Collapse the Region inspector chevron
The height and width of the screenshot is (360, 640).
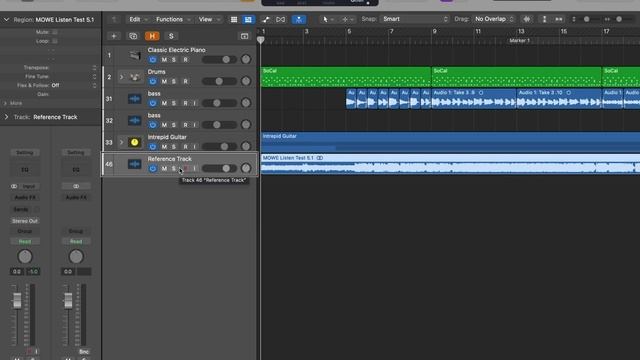coord(6,19)
